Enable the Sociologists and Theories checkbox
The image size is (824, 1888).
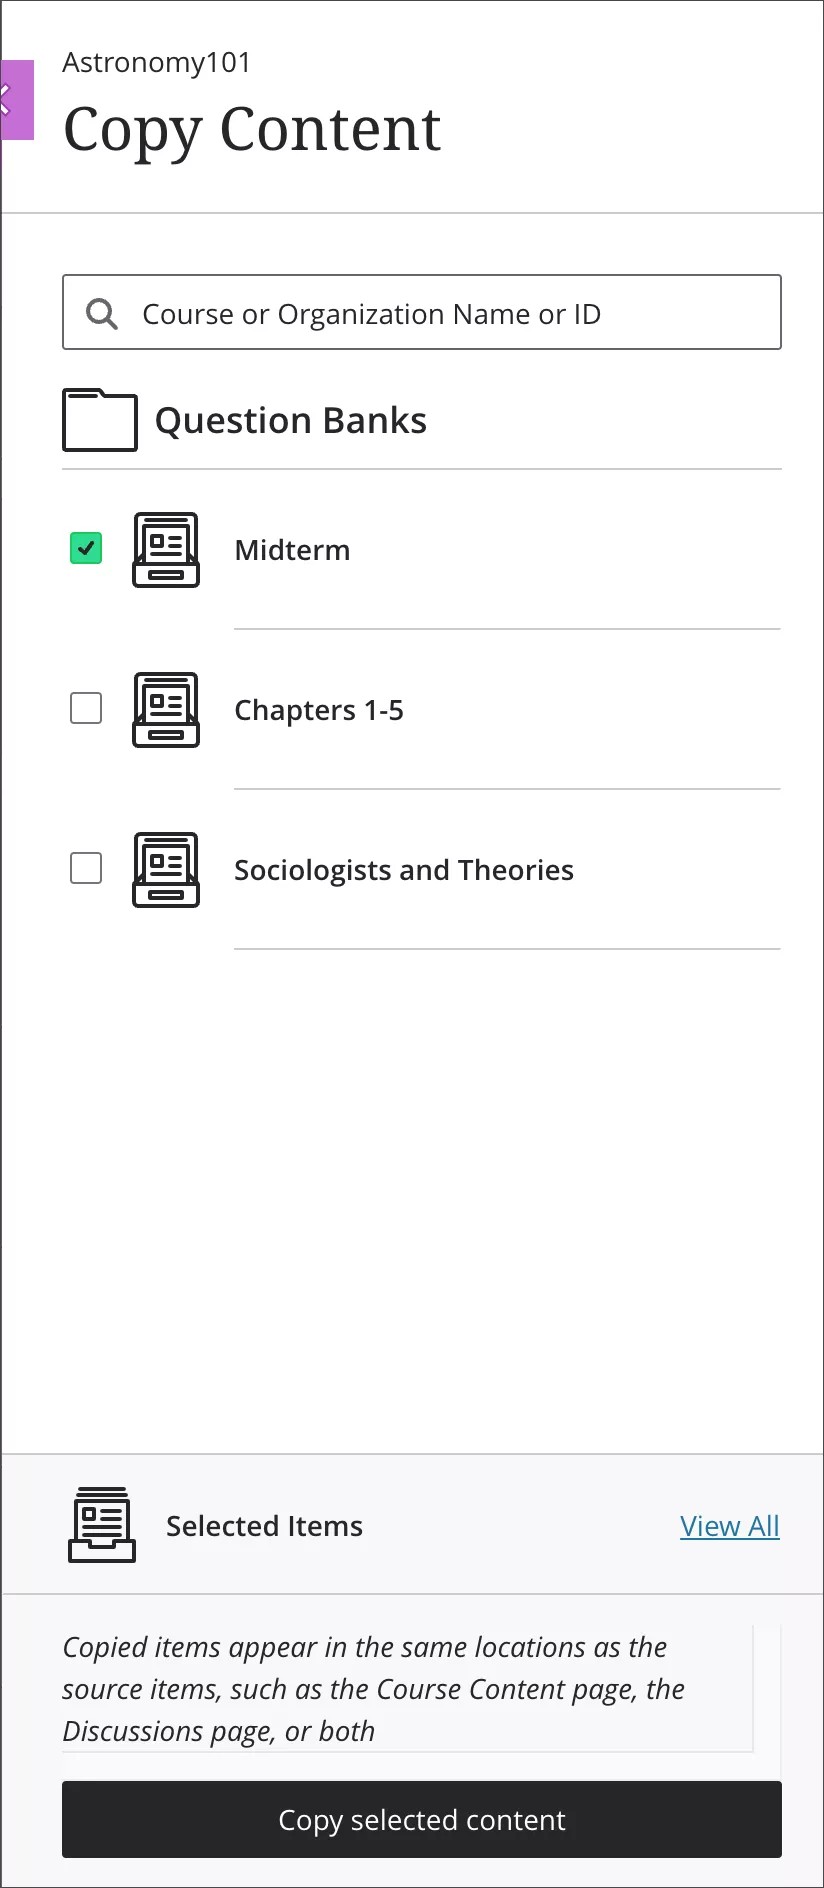point(86,868)
